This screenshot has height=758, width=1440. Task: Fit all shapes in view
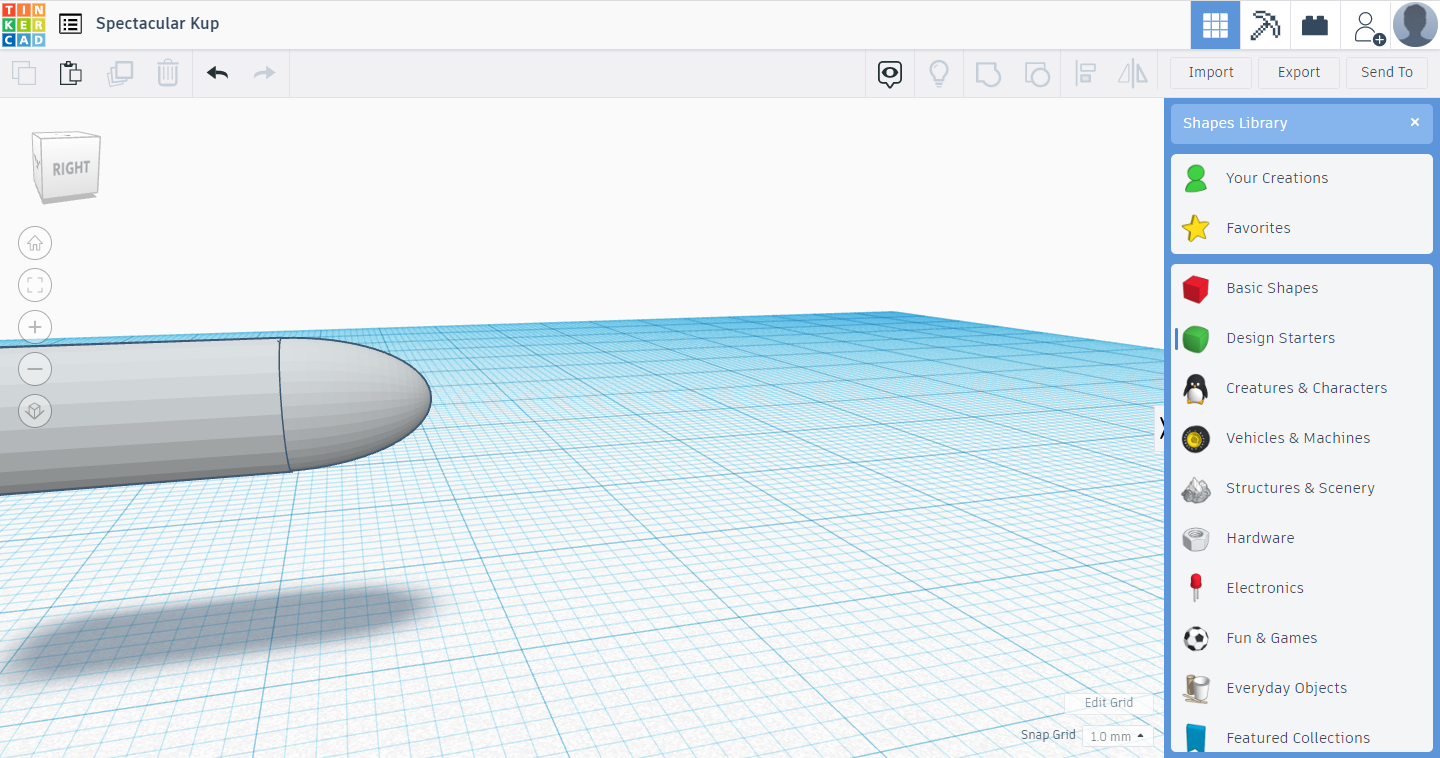point(35,285)
